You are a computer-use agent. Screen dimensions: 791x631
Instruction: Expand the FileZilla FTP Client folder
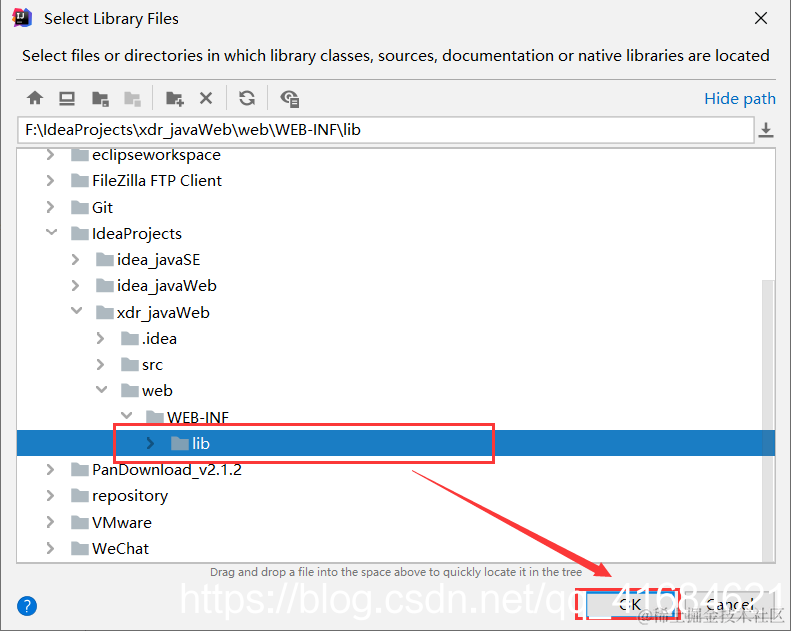[50, 180]
